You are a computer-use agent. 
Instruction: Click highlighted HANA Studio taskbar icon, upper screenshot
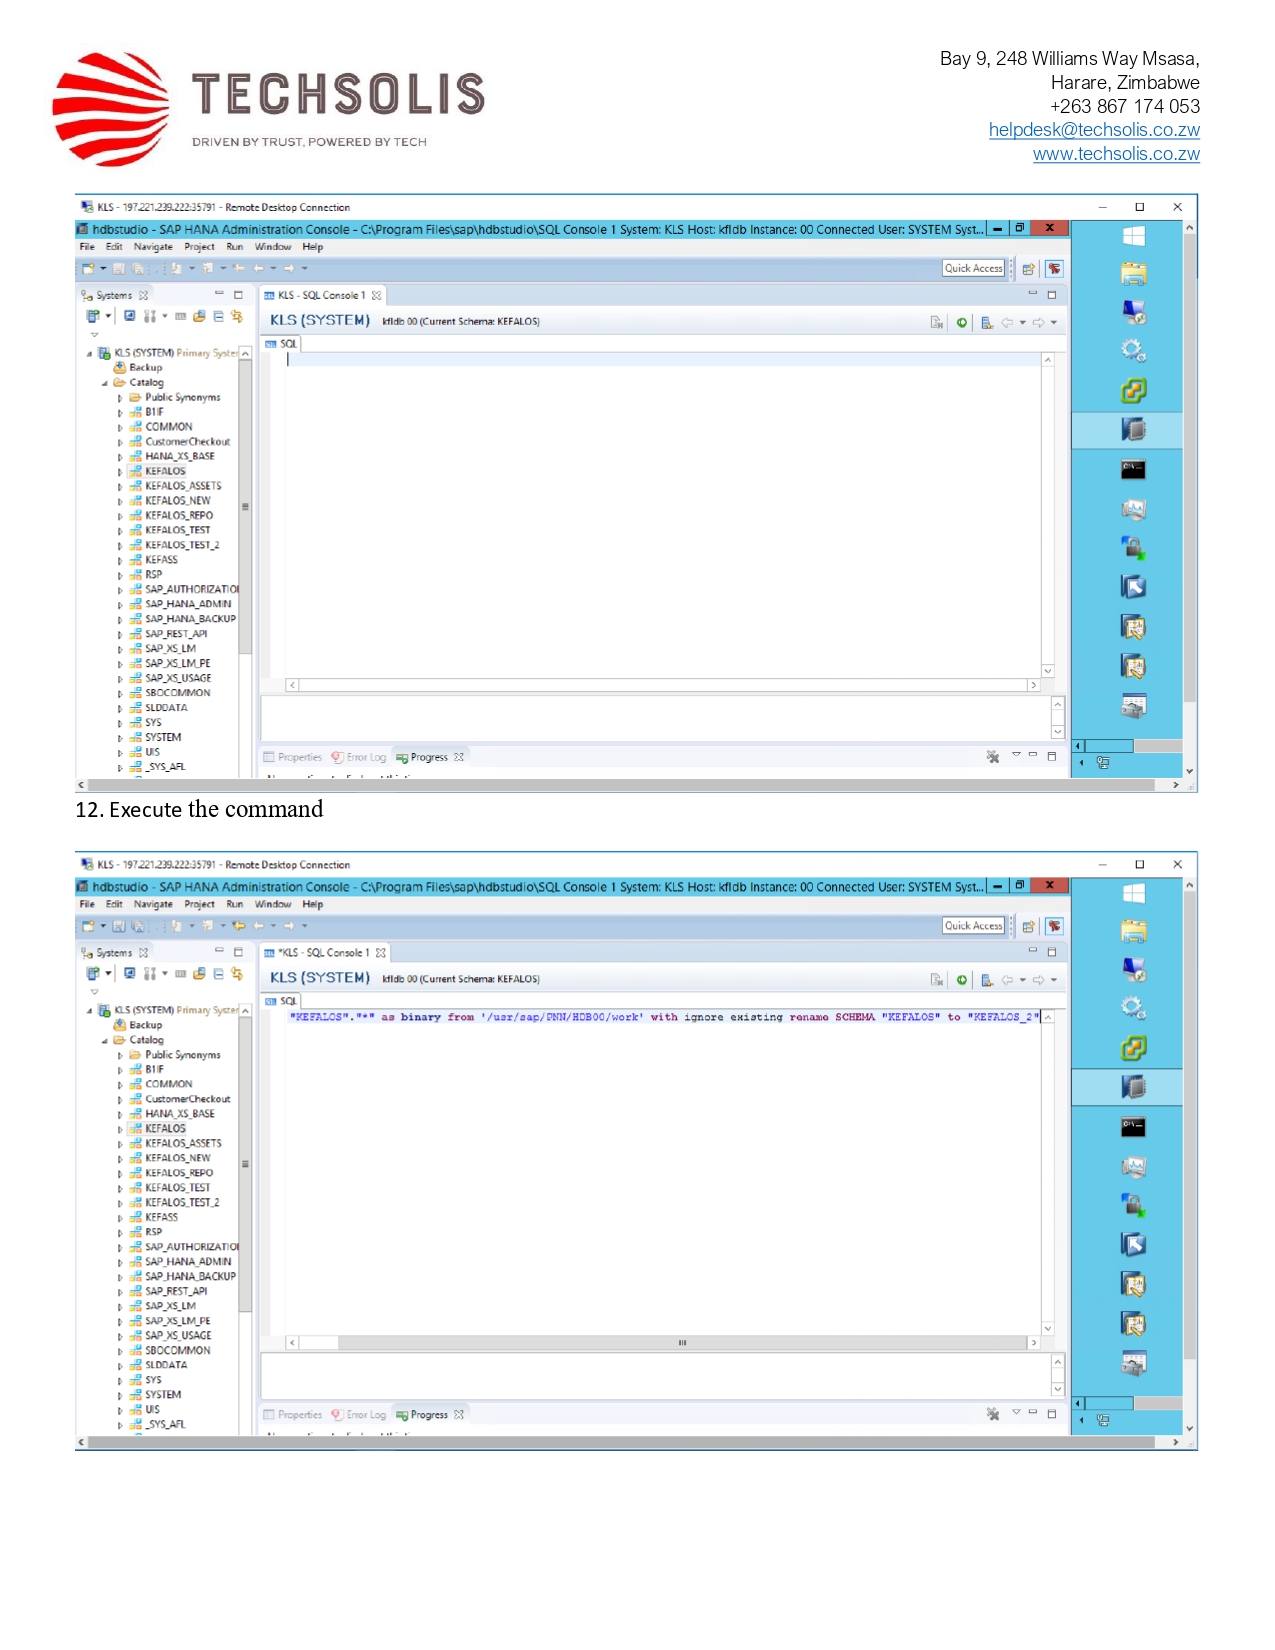1133,430
